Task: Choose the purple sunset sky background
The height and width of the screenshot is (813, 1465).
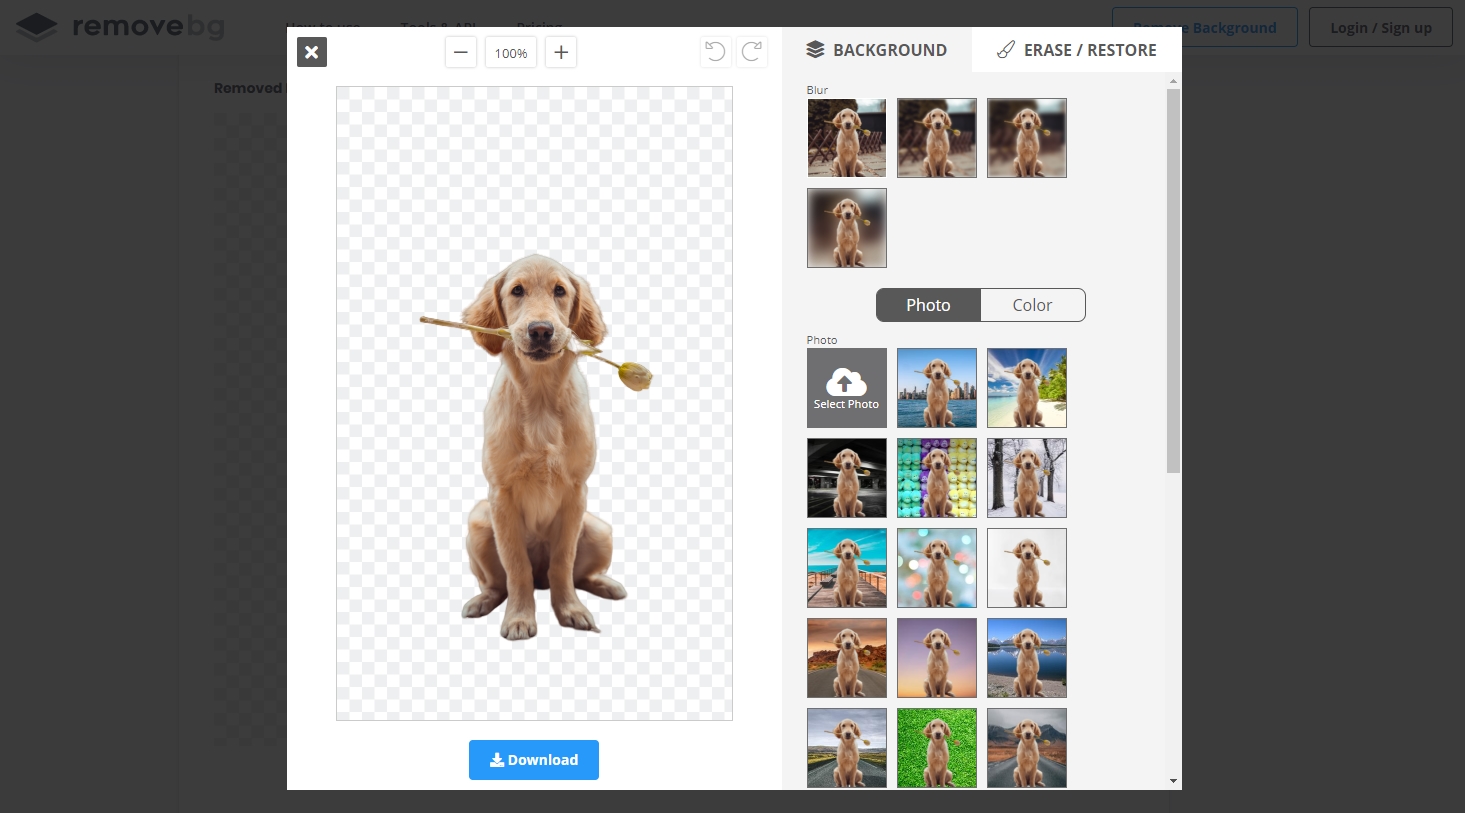Action: point(937,658)
